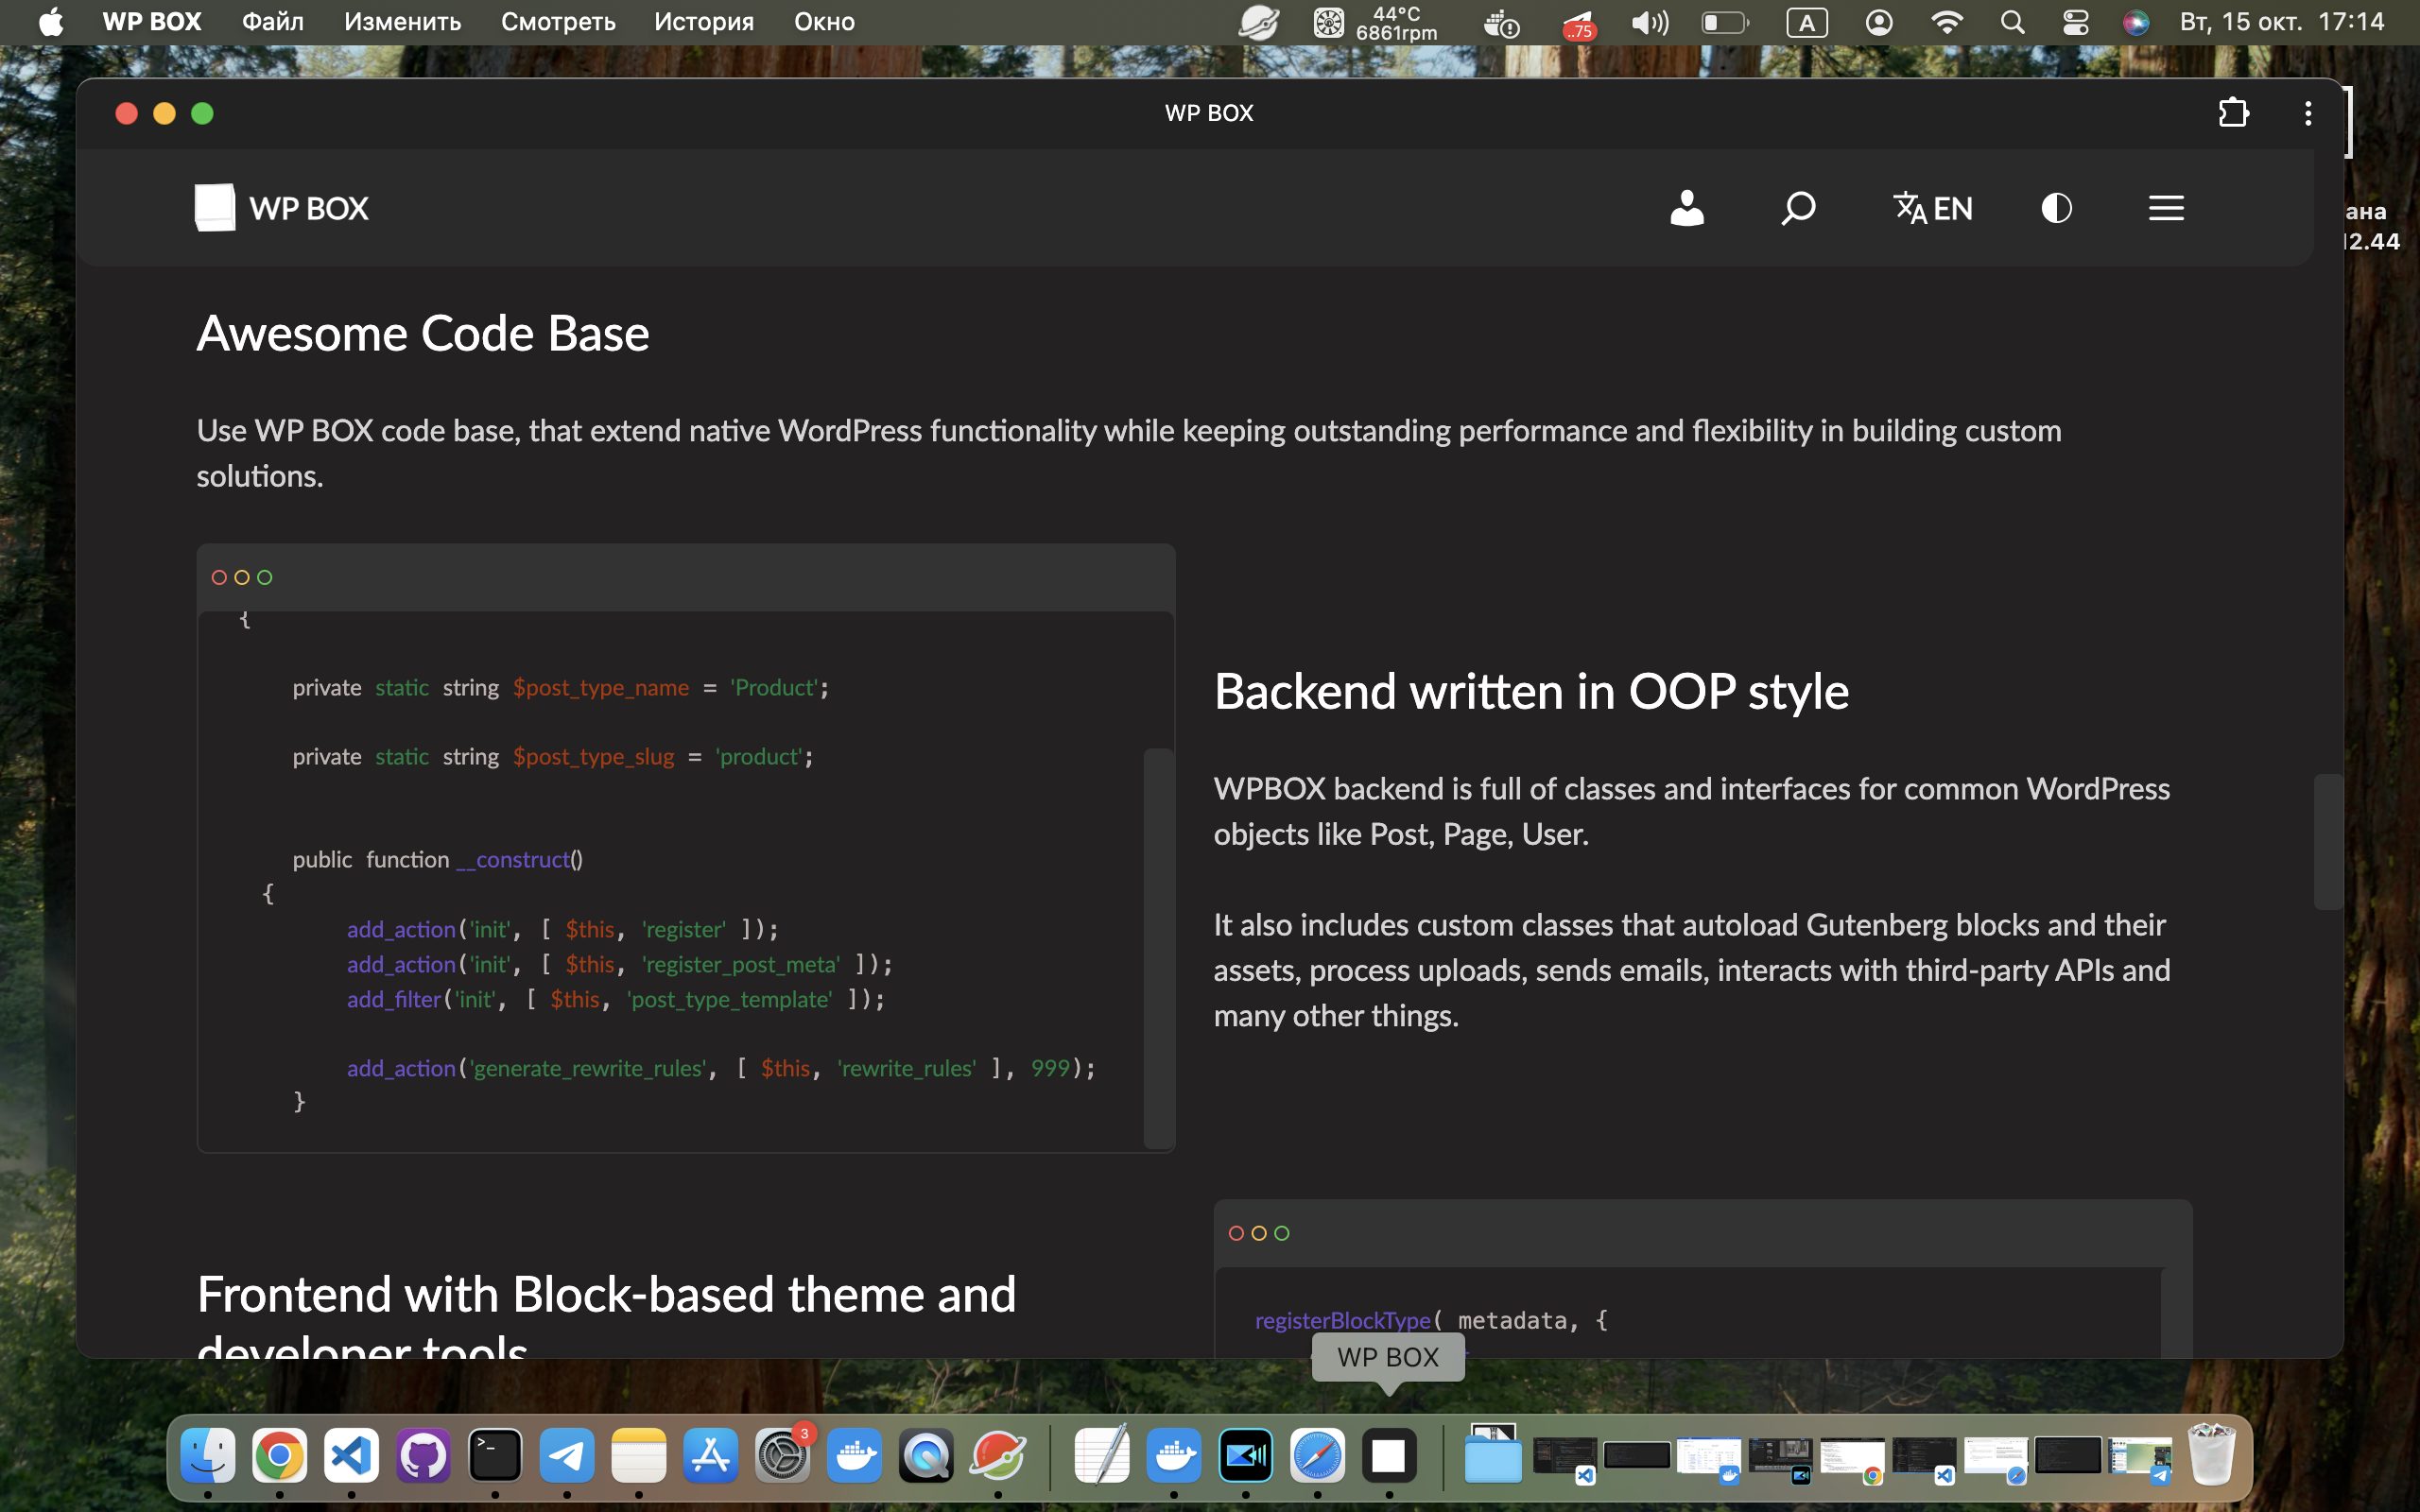This screenshot has width=2420, height=1512.
Task: Click the Docker whale menu bar icon
Action: click(x=1501, y=22)
